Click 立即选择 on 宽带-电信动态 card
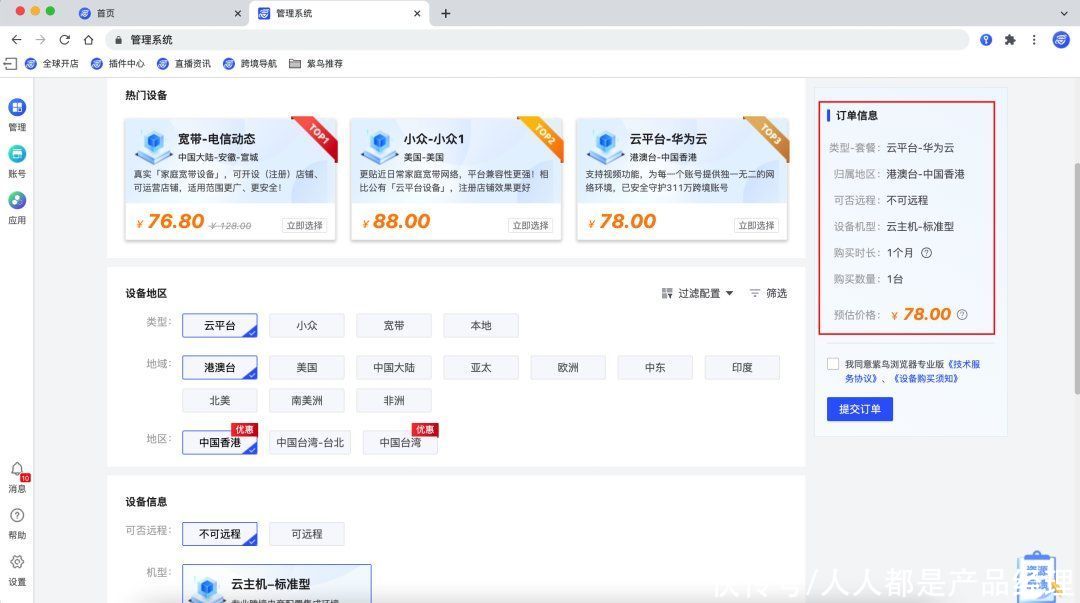Viewport: 1080px width, 603px height. (304, 225)
